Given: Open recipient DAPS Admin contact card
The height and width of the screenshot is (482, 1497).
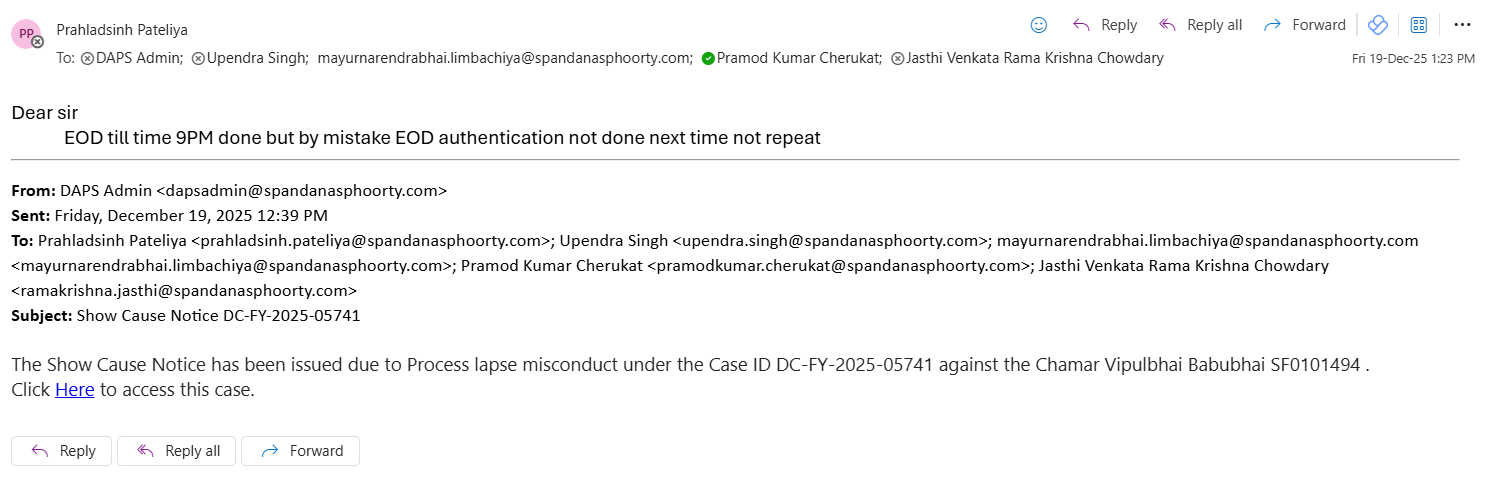Looking at the screenshot, I should tap(138, 58).
